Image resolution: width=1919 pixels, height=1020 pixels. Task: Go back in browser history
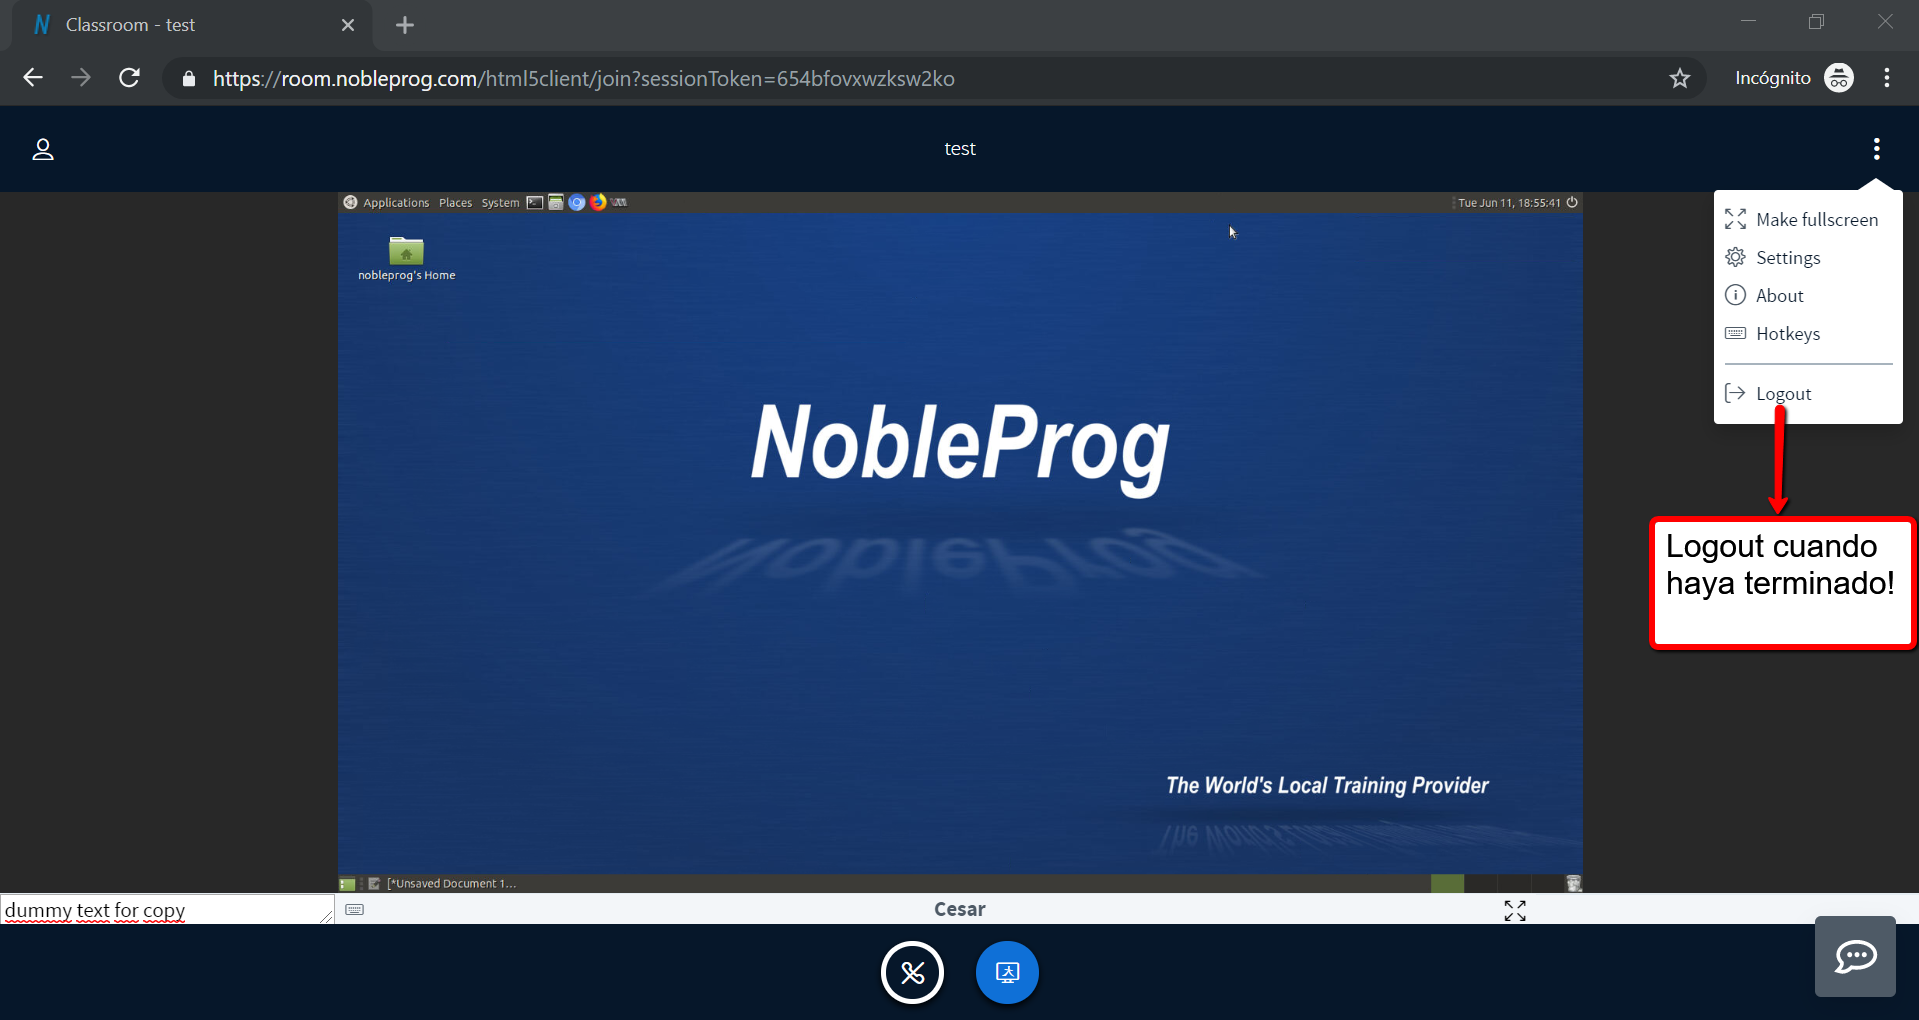[x=33, y=78]
